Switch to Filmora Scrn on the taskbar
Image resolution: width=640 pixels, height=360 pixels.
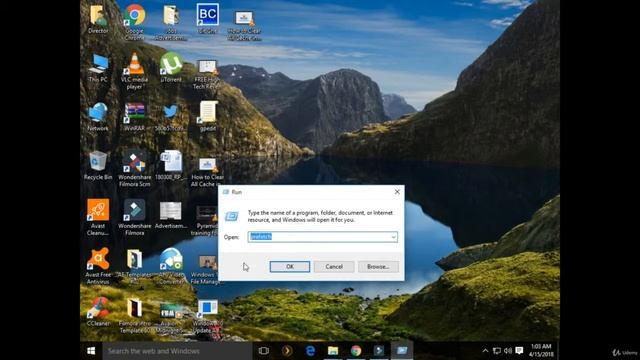coord(379,351)
